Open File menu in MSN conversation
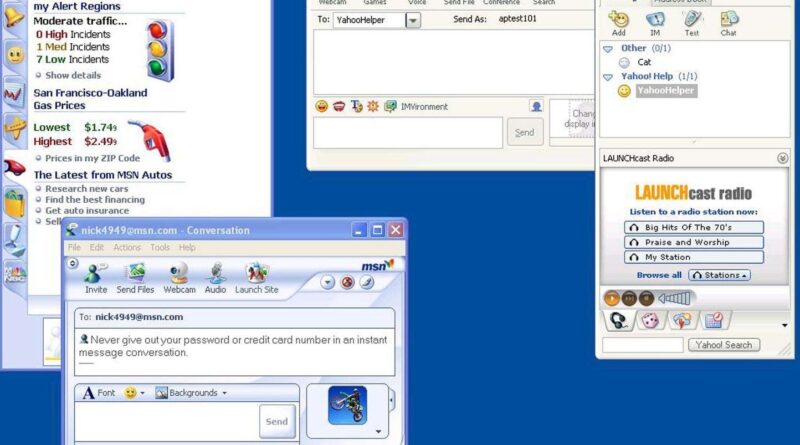Image resolution: width=800 pixels, height=445 pixels. [x=74, y=248]
